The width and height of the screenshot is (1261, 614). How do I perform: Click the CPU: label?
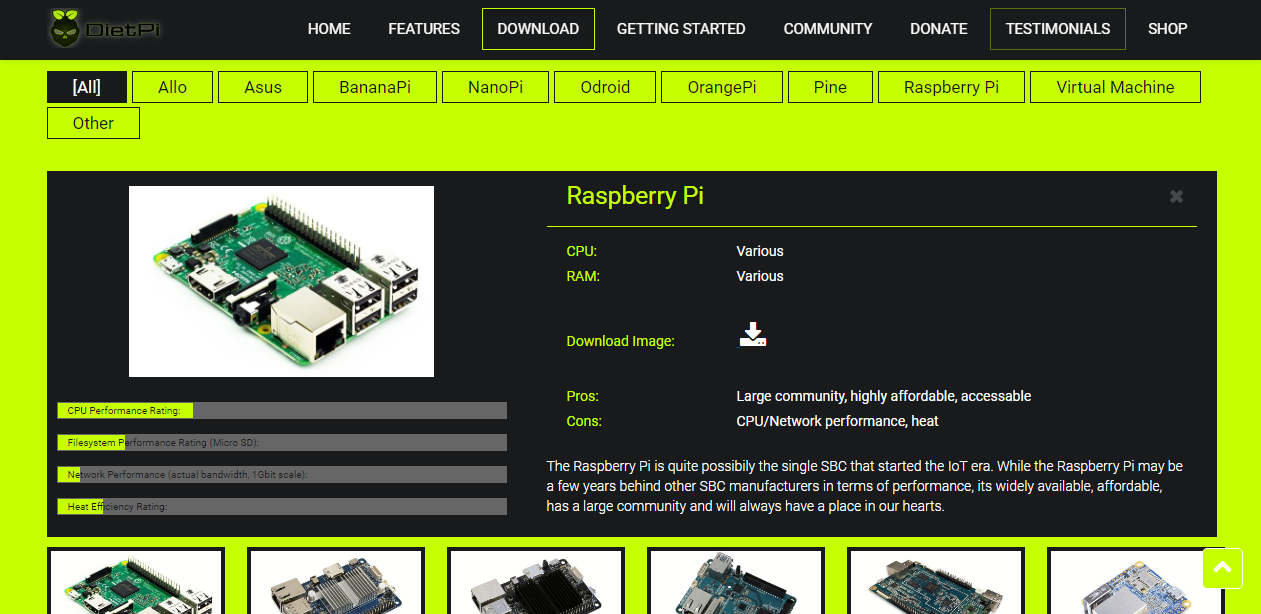coord(582,251)
